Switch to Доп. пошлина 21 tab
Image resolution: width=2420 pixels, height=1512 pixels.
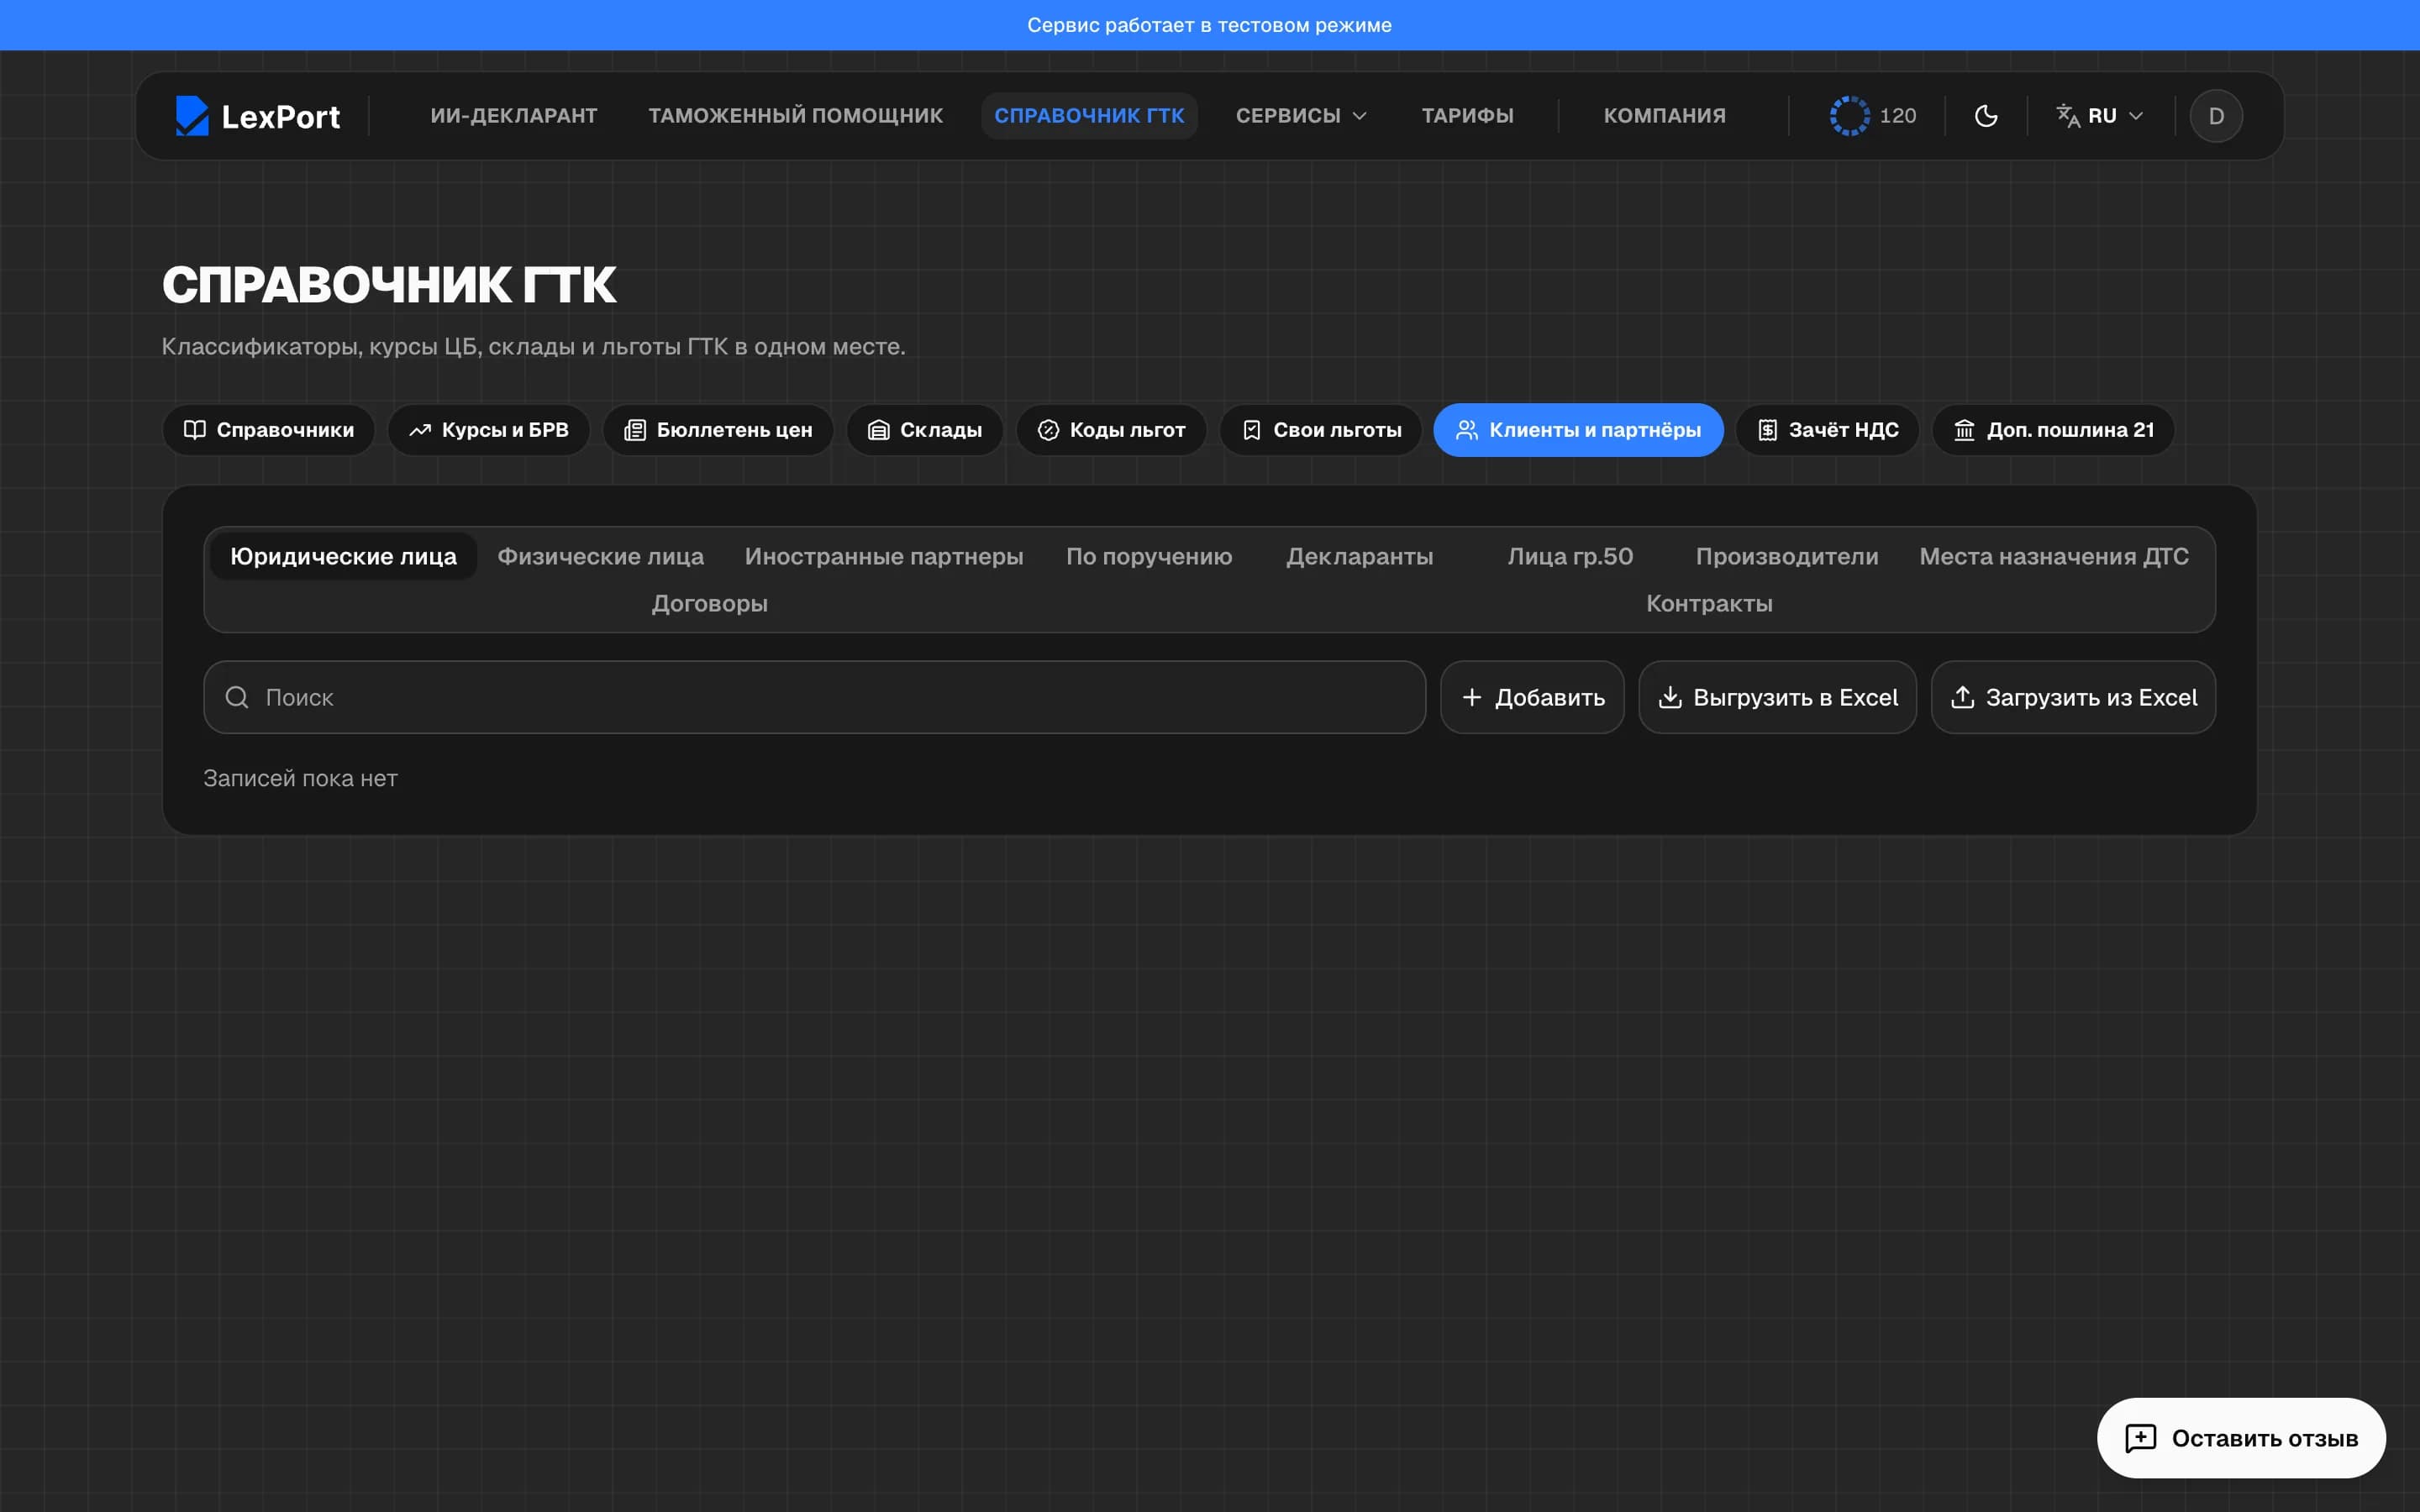tap(2053, 430)
